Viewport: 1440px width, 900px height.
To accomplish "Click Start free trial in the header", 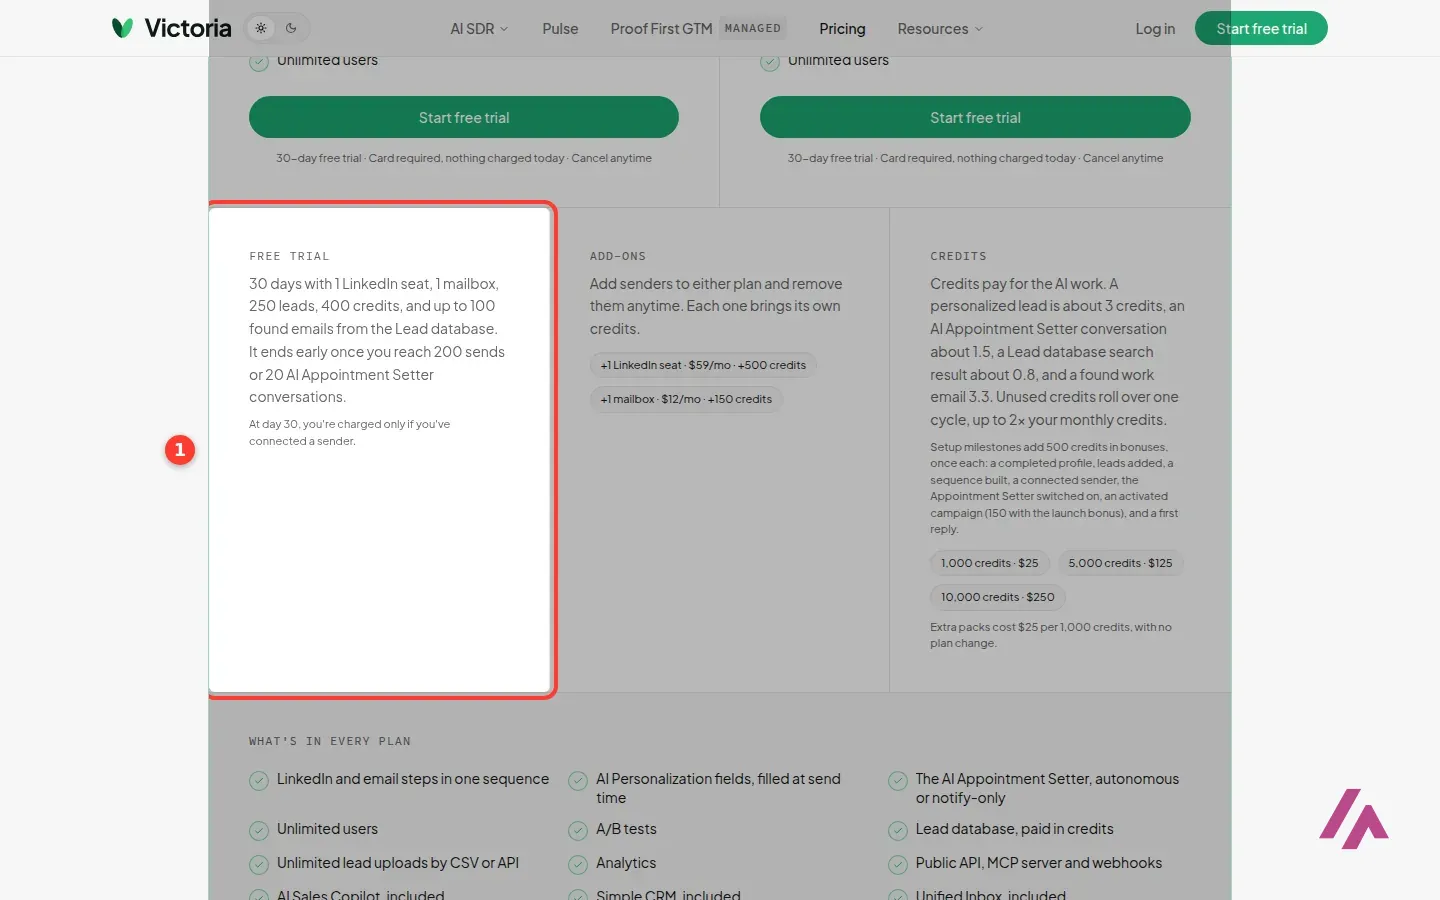I will coord(1261,28).
